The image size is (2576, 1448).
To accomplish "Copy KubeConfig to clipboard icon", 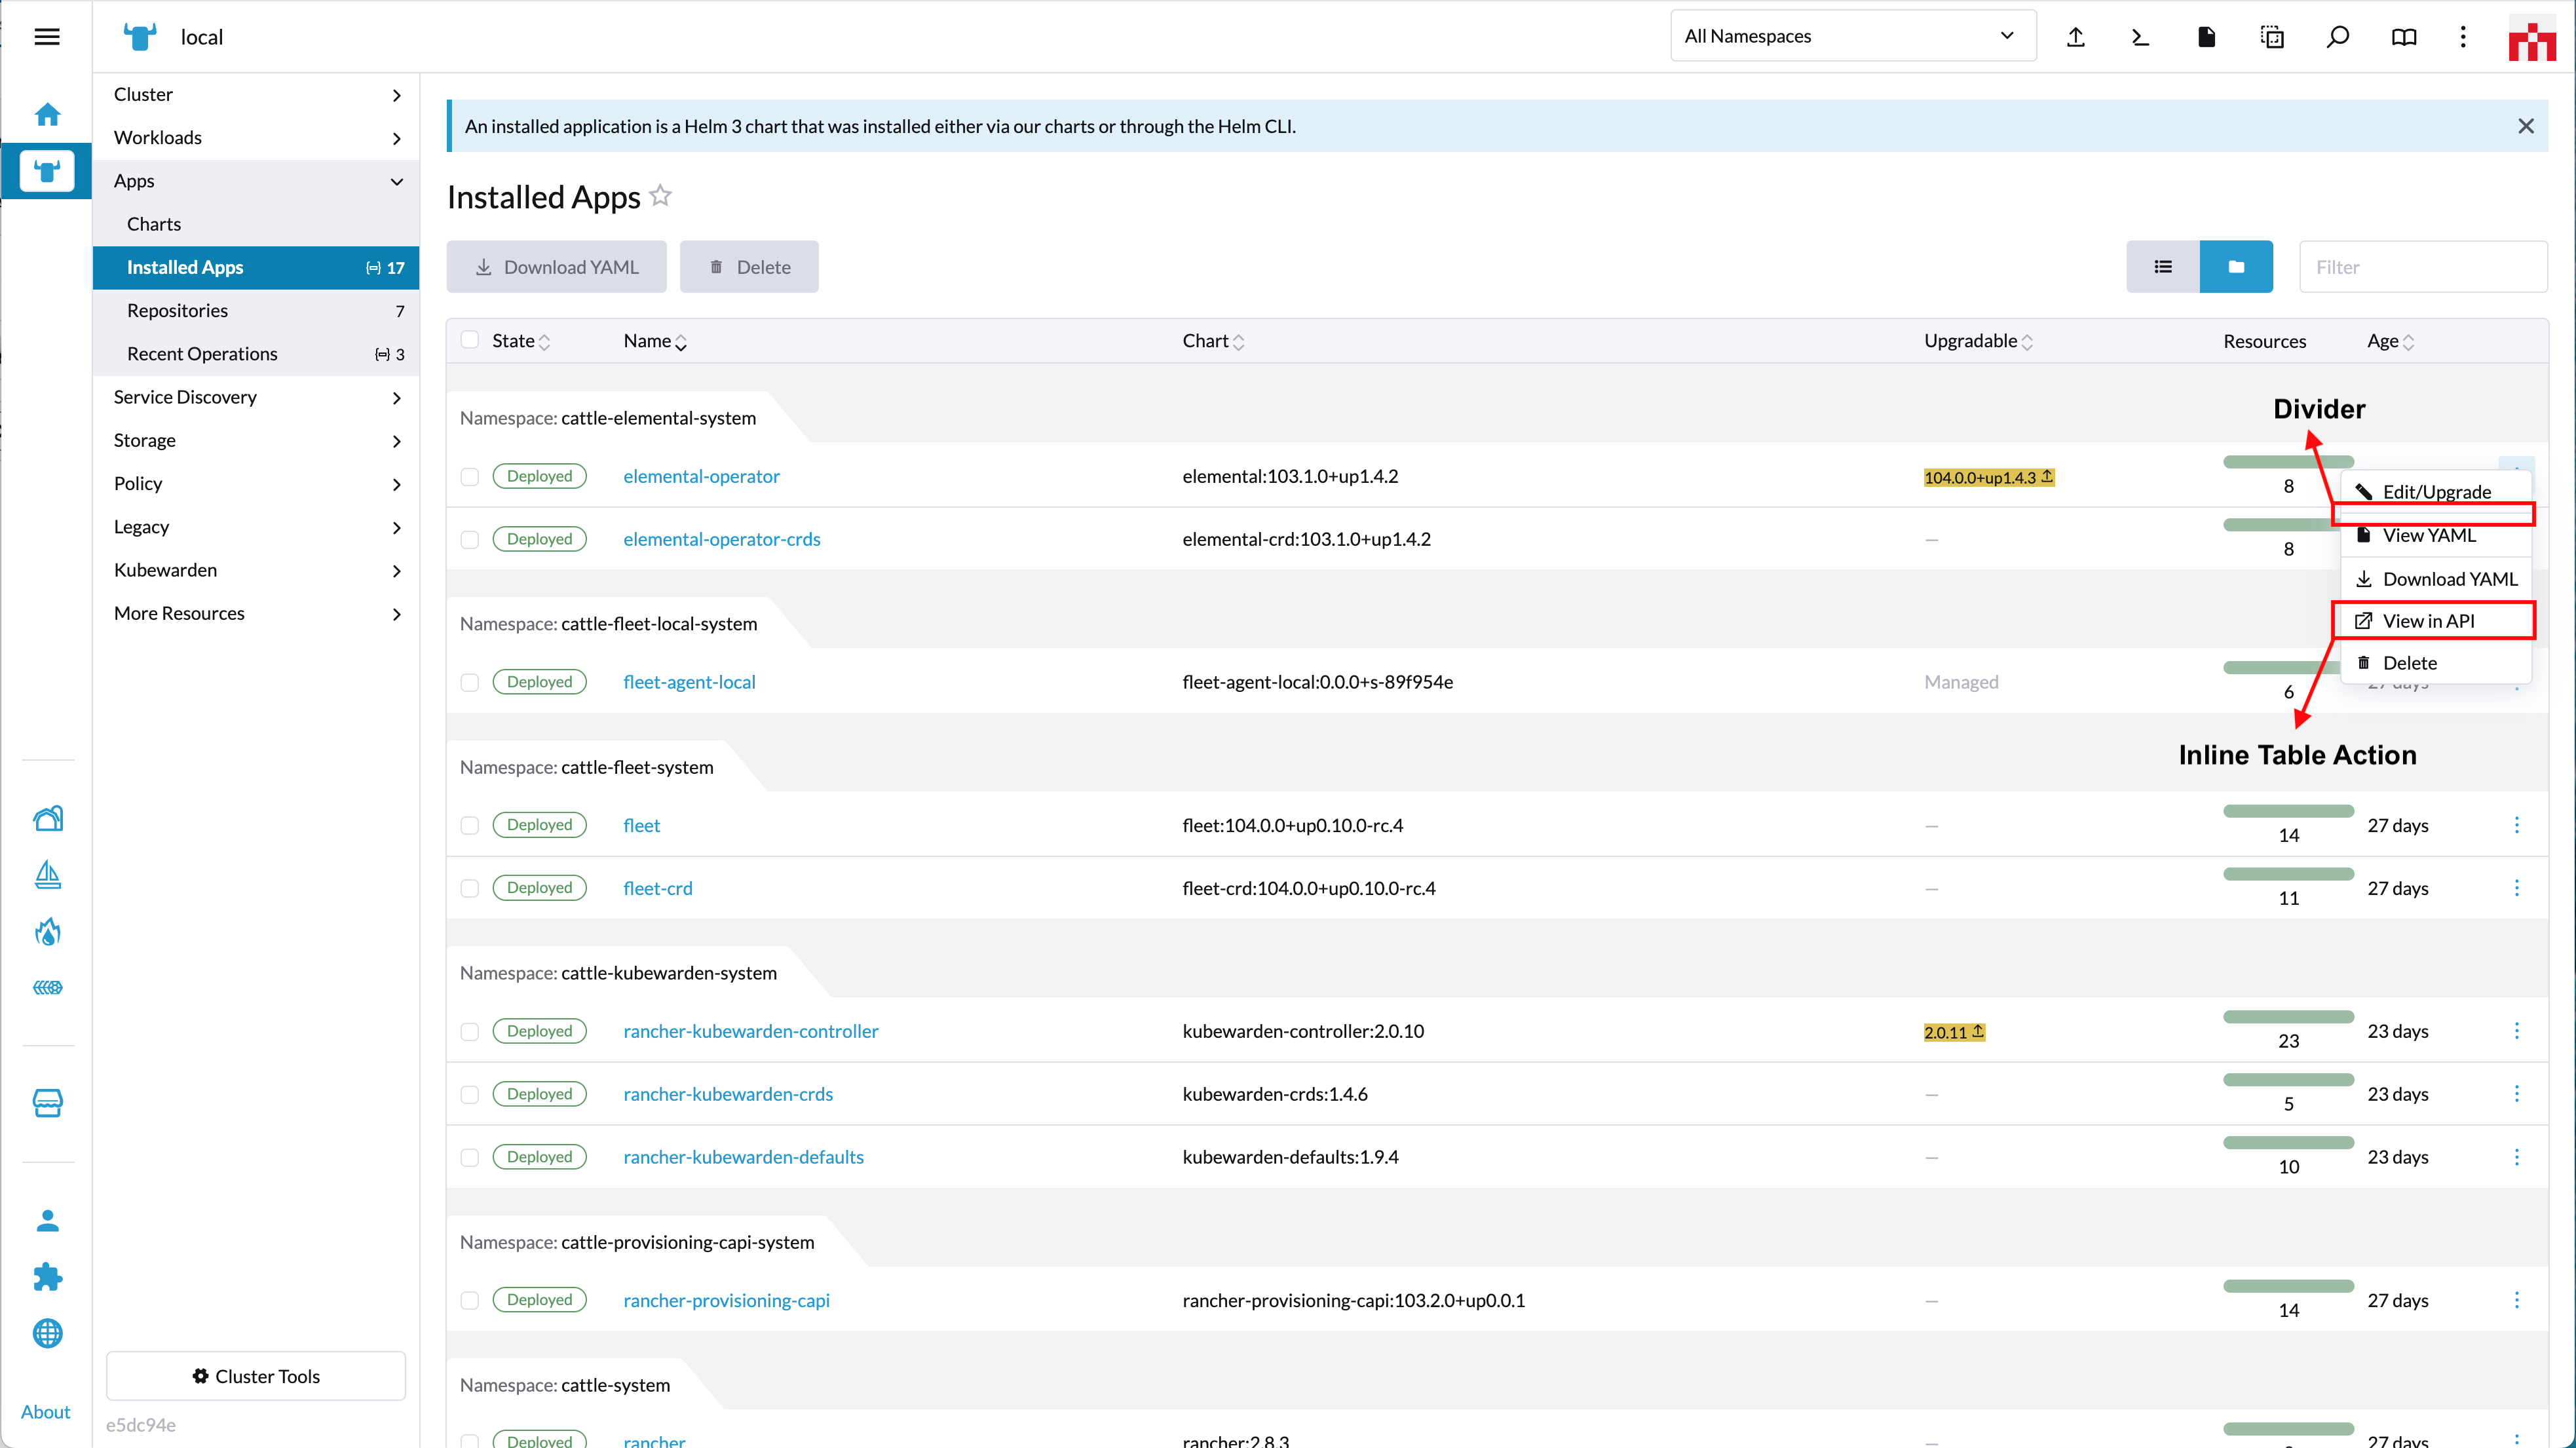I will coord(2272,37).
